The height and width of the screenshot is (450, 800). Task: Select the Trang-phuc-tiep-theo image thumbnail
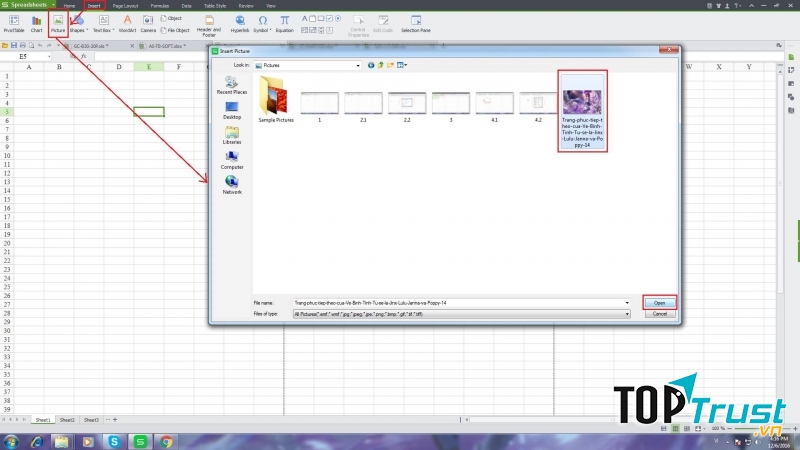point(582,110)
